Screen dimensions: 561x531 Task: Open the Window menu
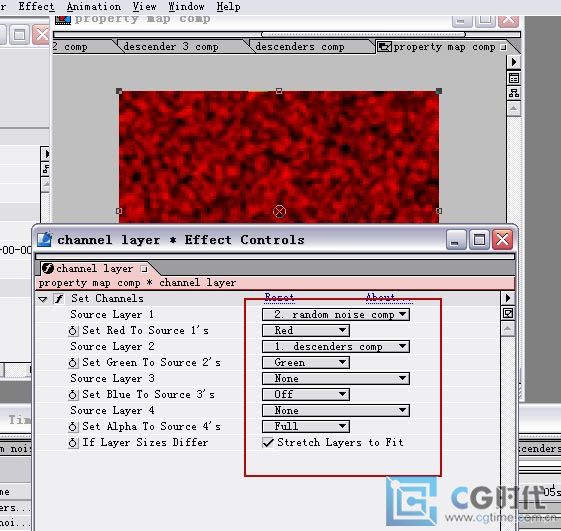pos(186,6)
